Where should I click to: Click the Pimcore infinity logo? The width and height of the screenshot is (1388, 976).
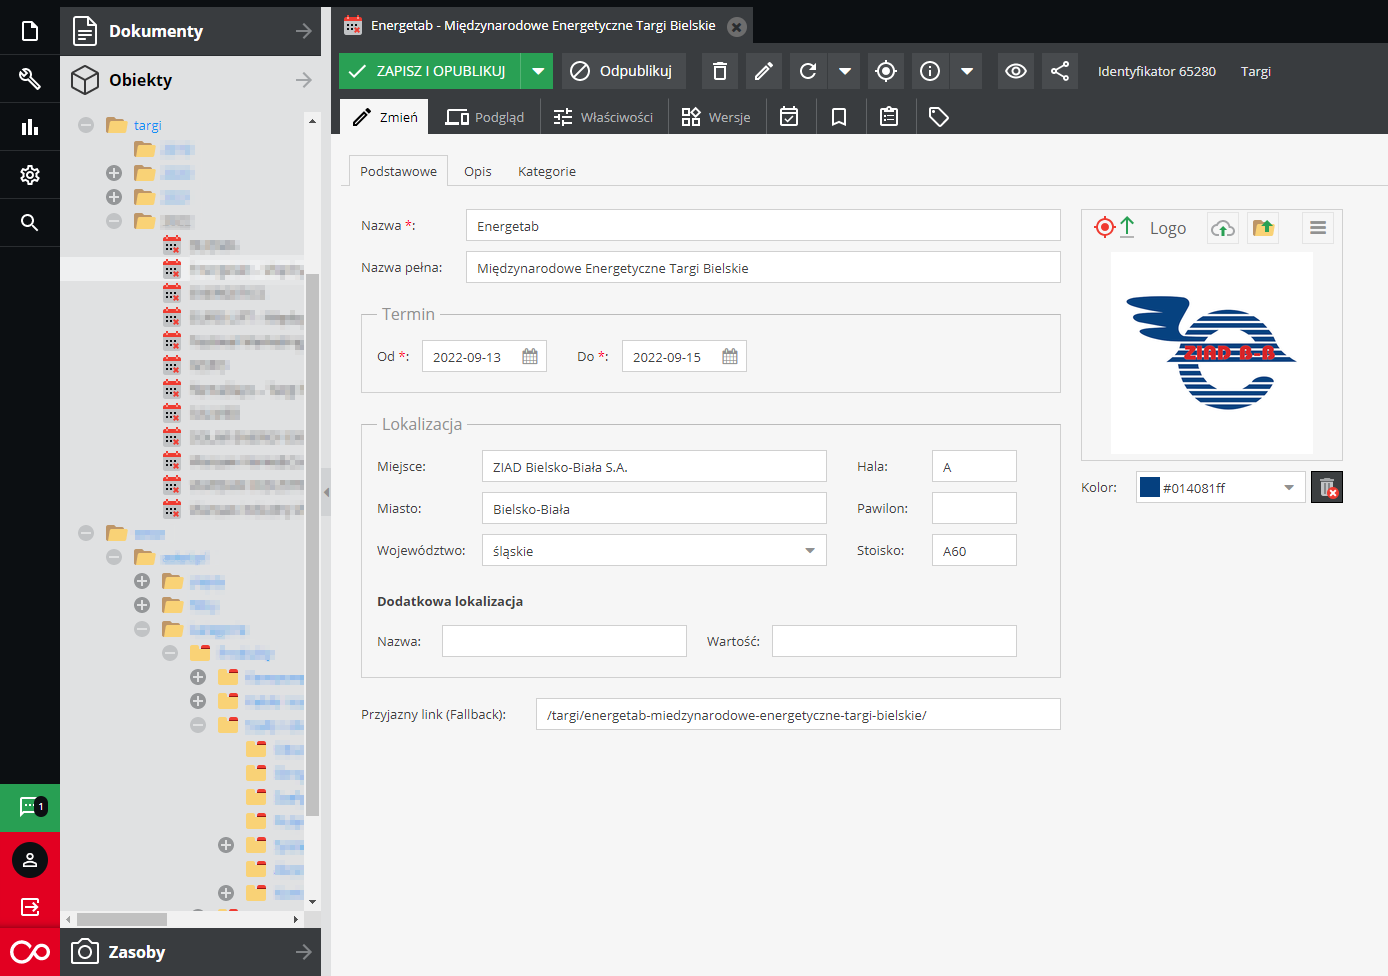coord(30,952)
